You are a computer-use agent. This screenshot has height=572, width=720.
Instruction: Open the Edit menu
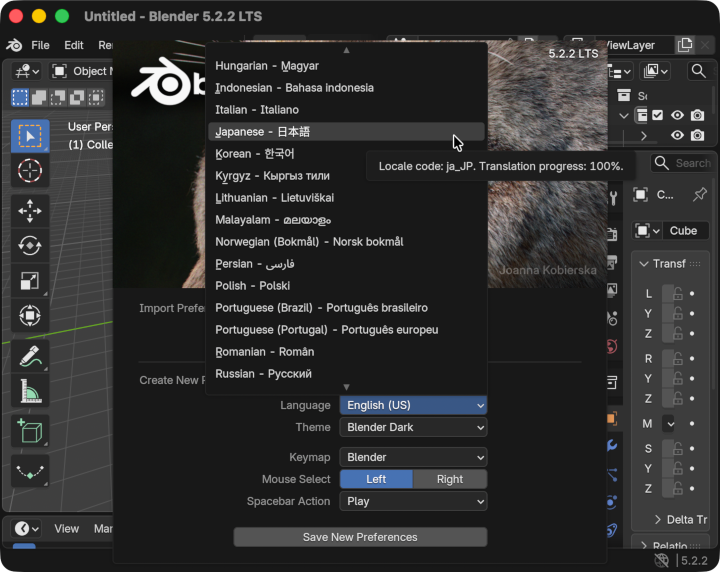(x=74, y=45)
